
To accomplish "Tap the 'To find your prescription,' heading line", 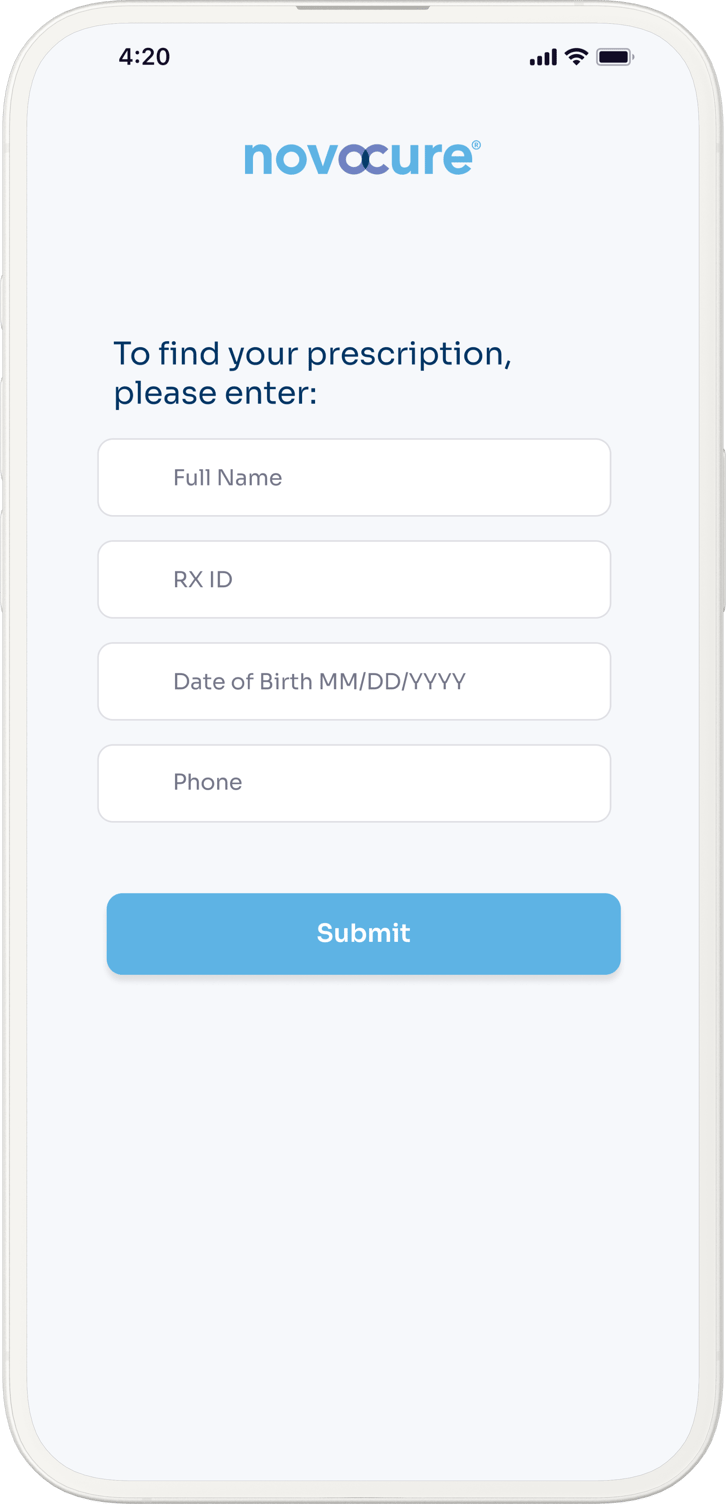I will tap(312, 354).
